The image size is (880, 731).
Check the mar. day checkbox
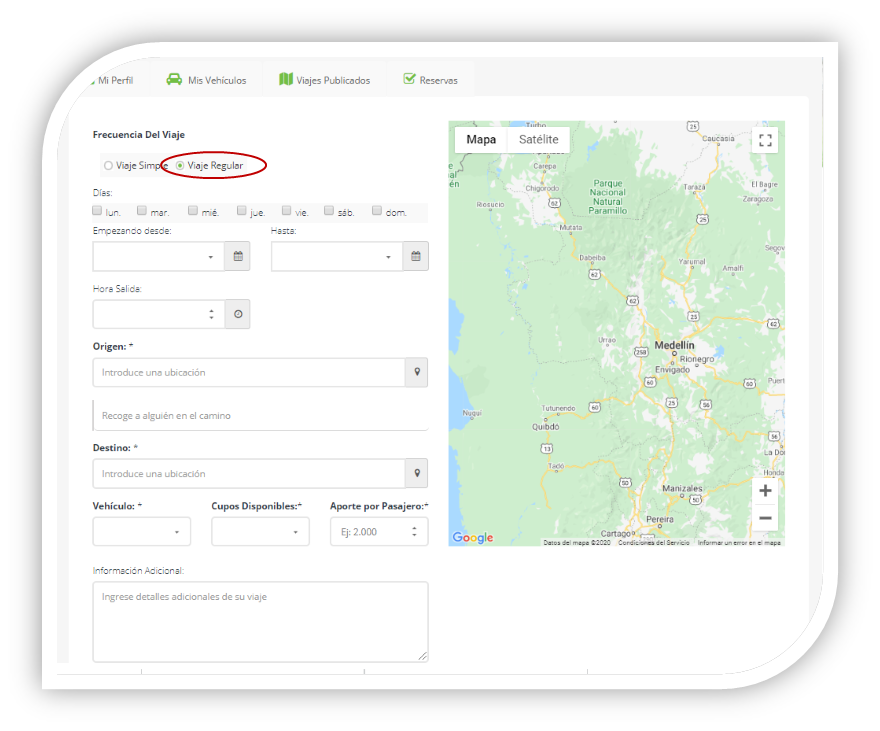142,210
